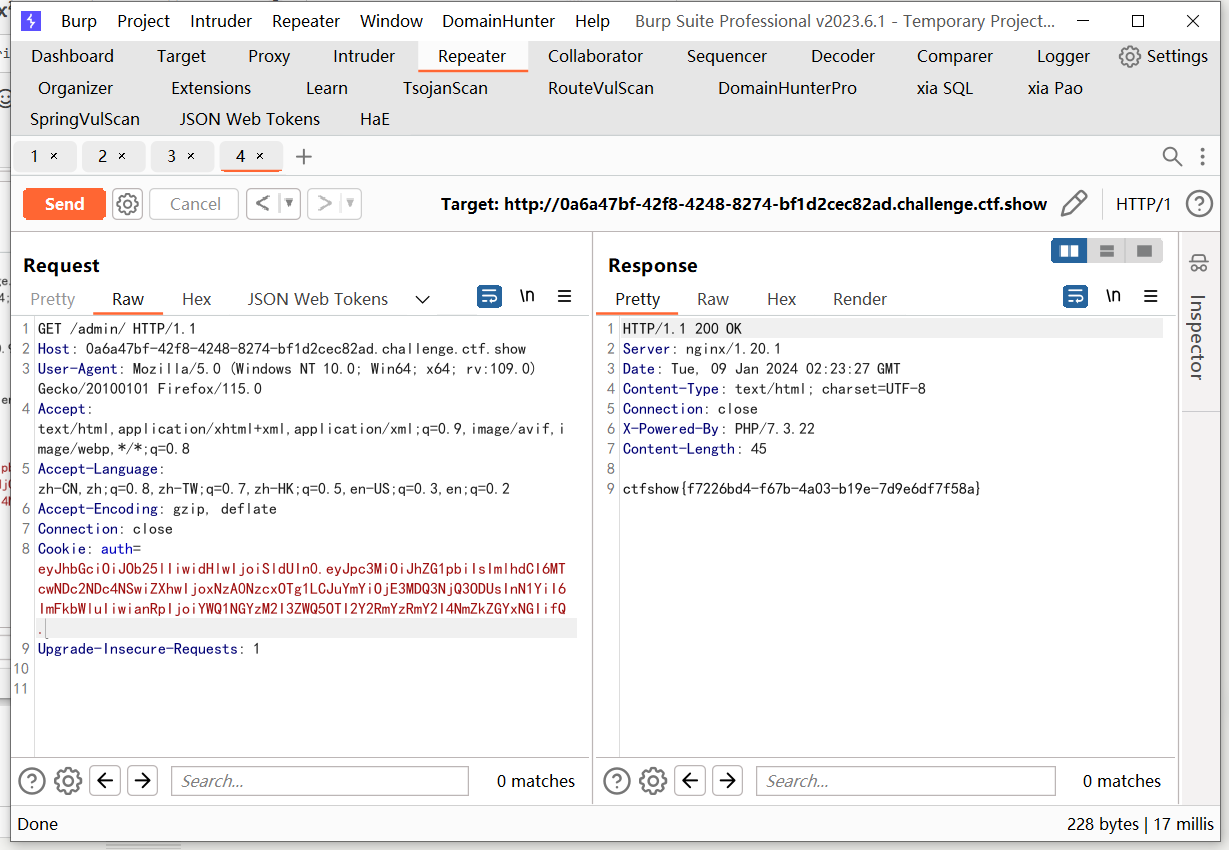Screen dimensions: 1229x850
Task: Go to next match in Request search
Action: (x=142, y=780)
